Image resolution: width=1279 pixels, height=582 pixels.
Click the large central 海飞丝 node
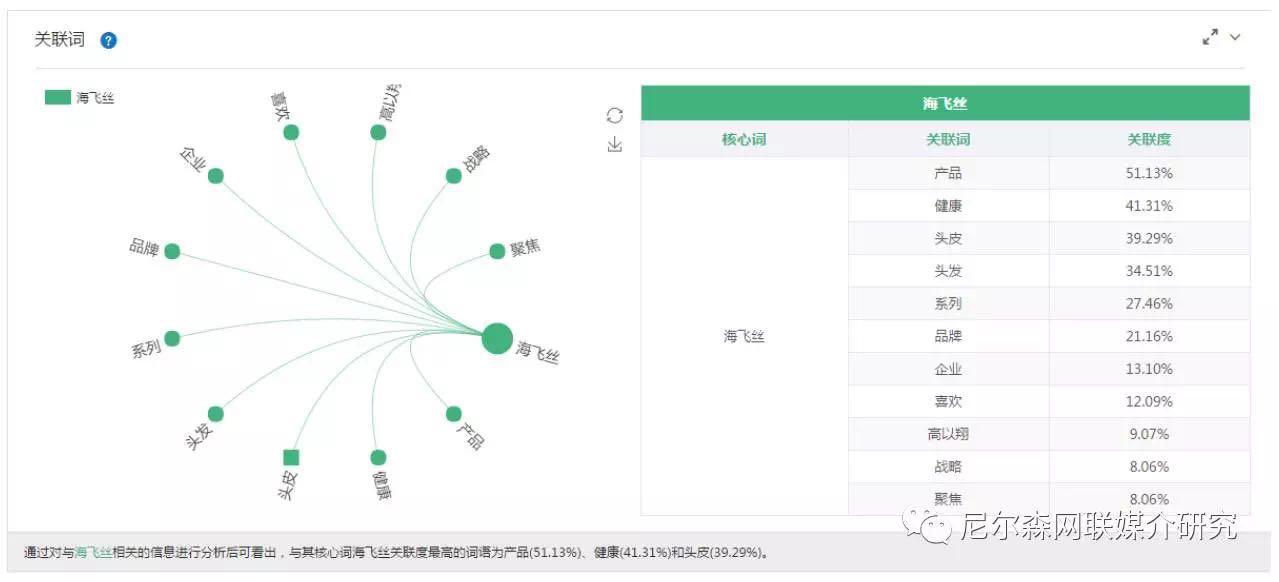497,338
